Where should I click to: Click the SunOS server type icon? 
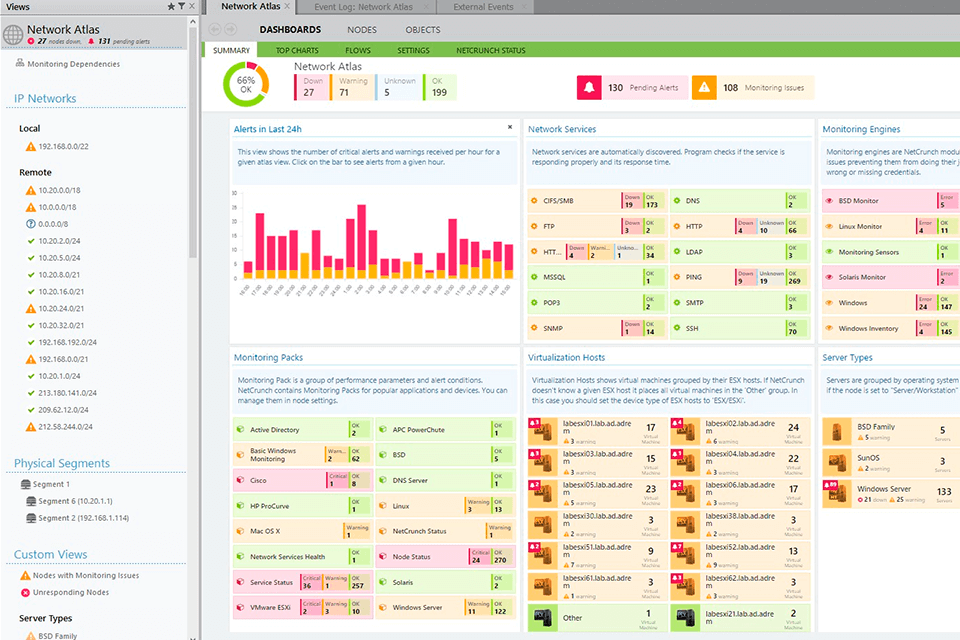click(836, 462)
